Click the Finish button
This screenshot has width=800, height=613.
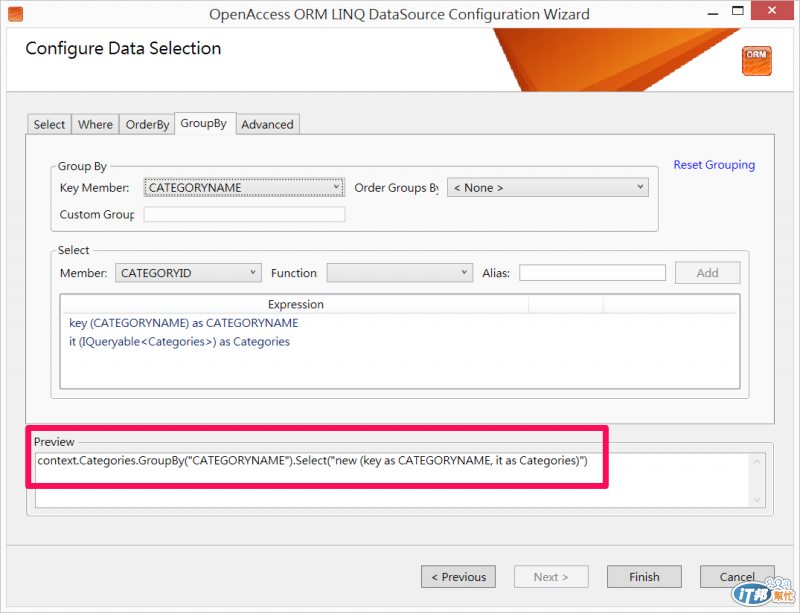click(x=644, y=577)
